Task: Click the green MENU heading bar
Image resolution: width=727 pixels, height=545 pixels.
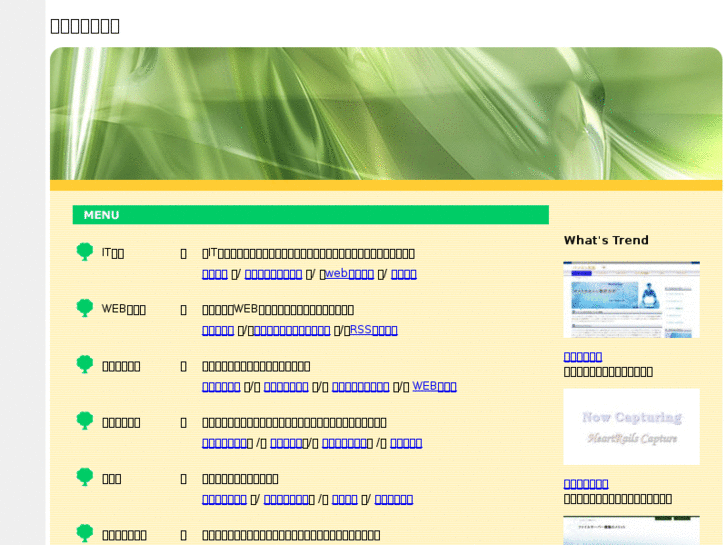Action: 311,215
